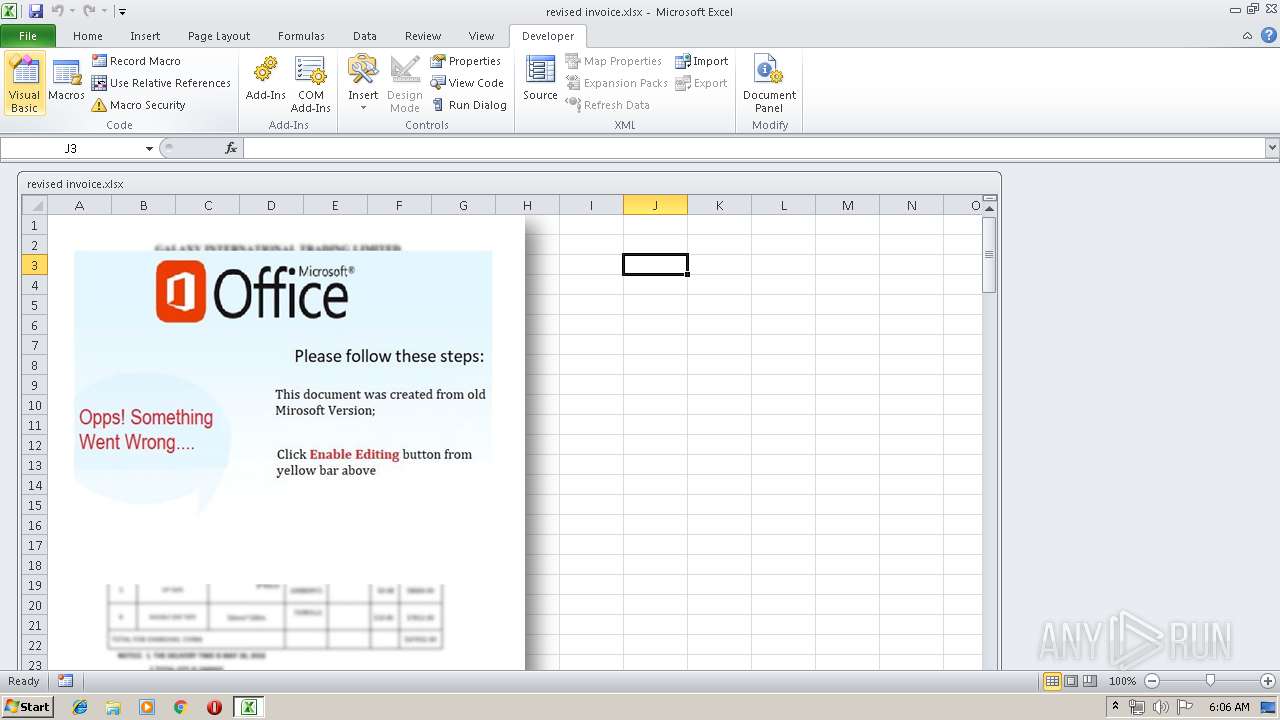Screen dimensions: 1280x720
Task: Switch to the View tab
Action: tap(482, 36)
